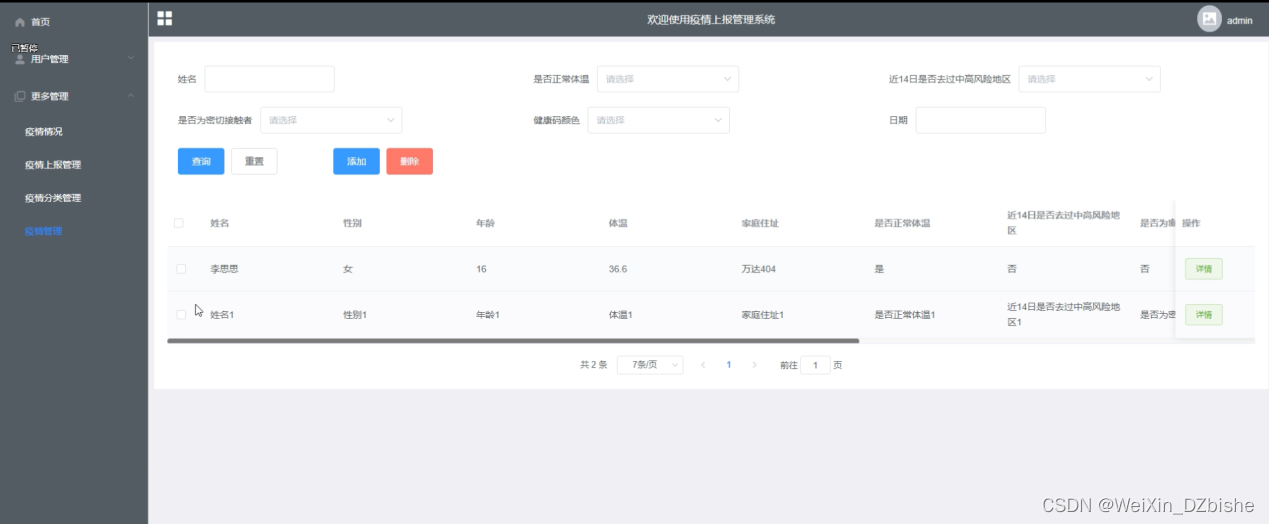Open 详情 for the 李思思 row

pos(1204,269)
